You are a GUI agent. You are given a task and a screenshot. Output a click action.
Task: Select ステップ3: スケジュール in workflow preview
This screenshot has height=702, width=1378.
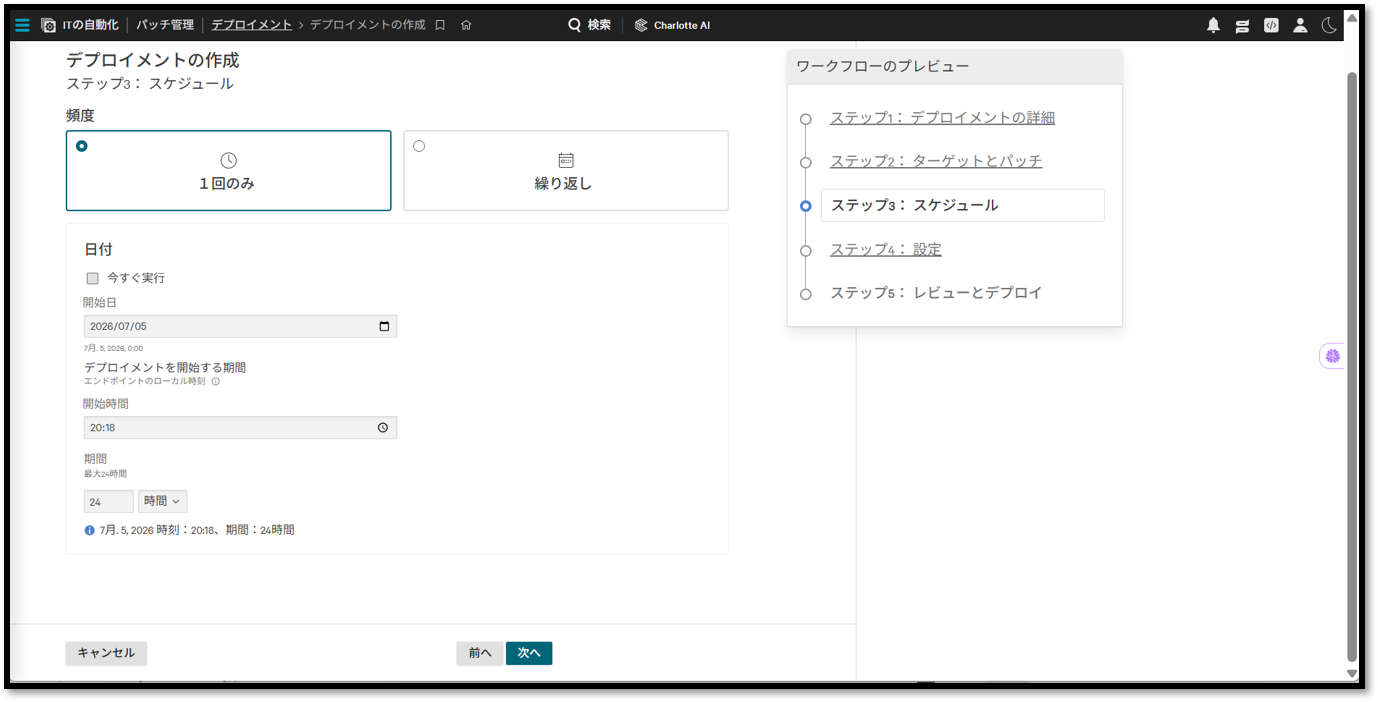click(x=962, y=205)
